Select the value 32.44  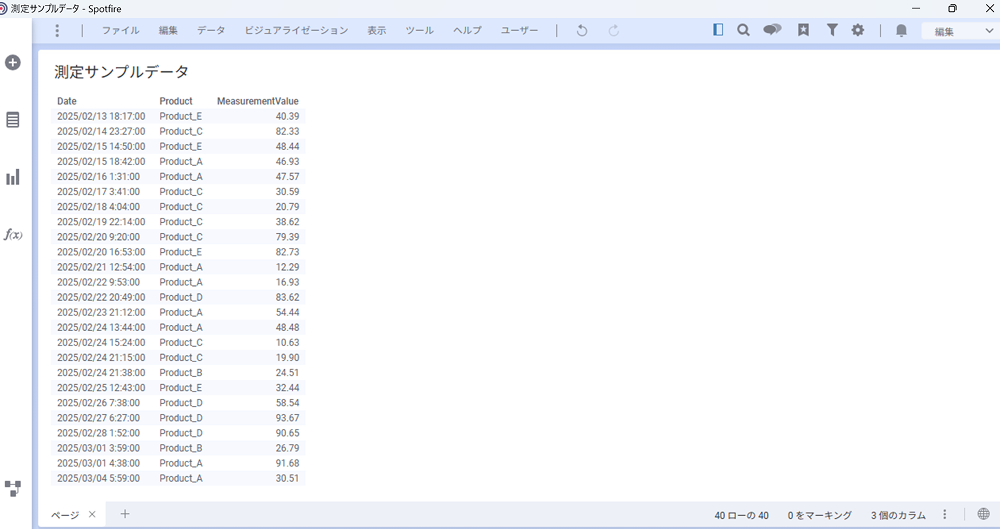(x=287, y=388)
